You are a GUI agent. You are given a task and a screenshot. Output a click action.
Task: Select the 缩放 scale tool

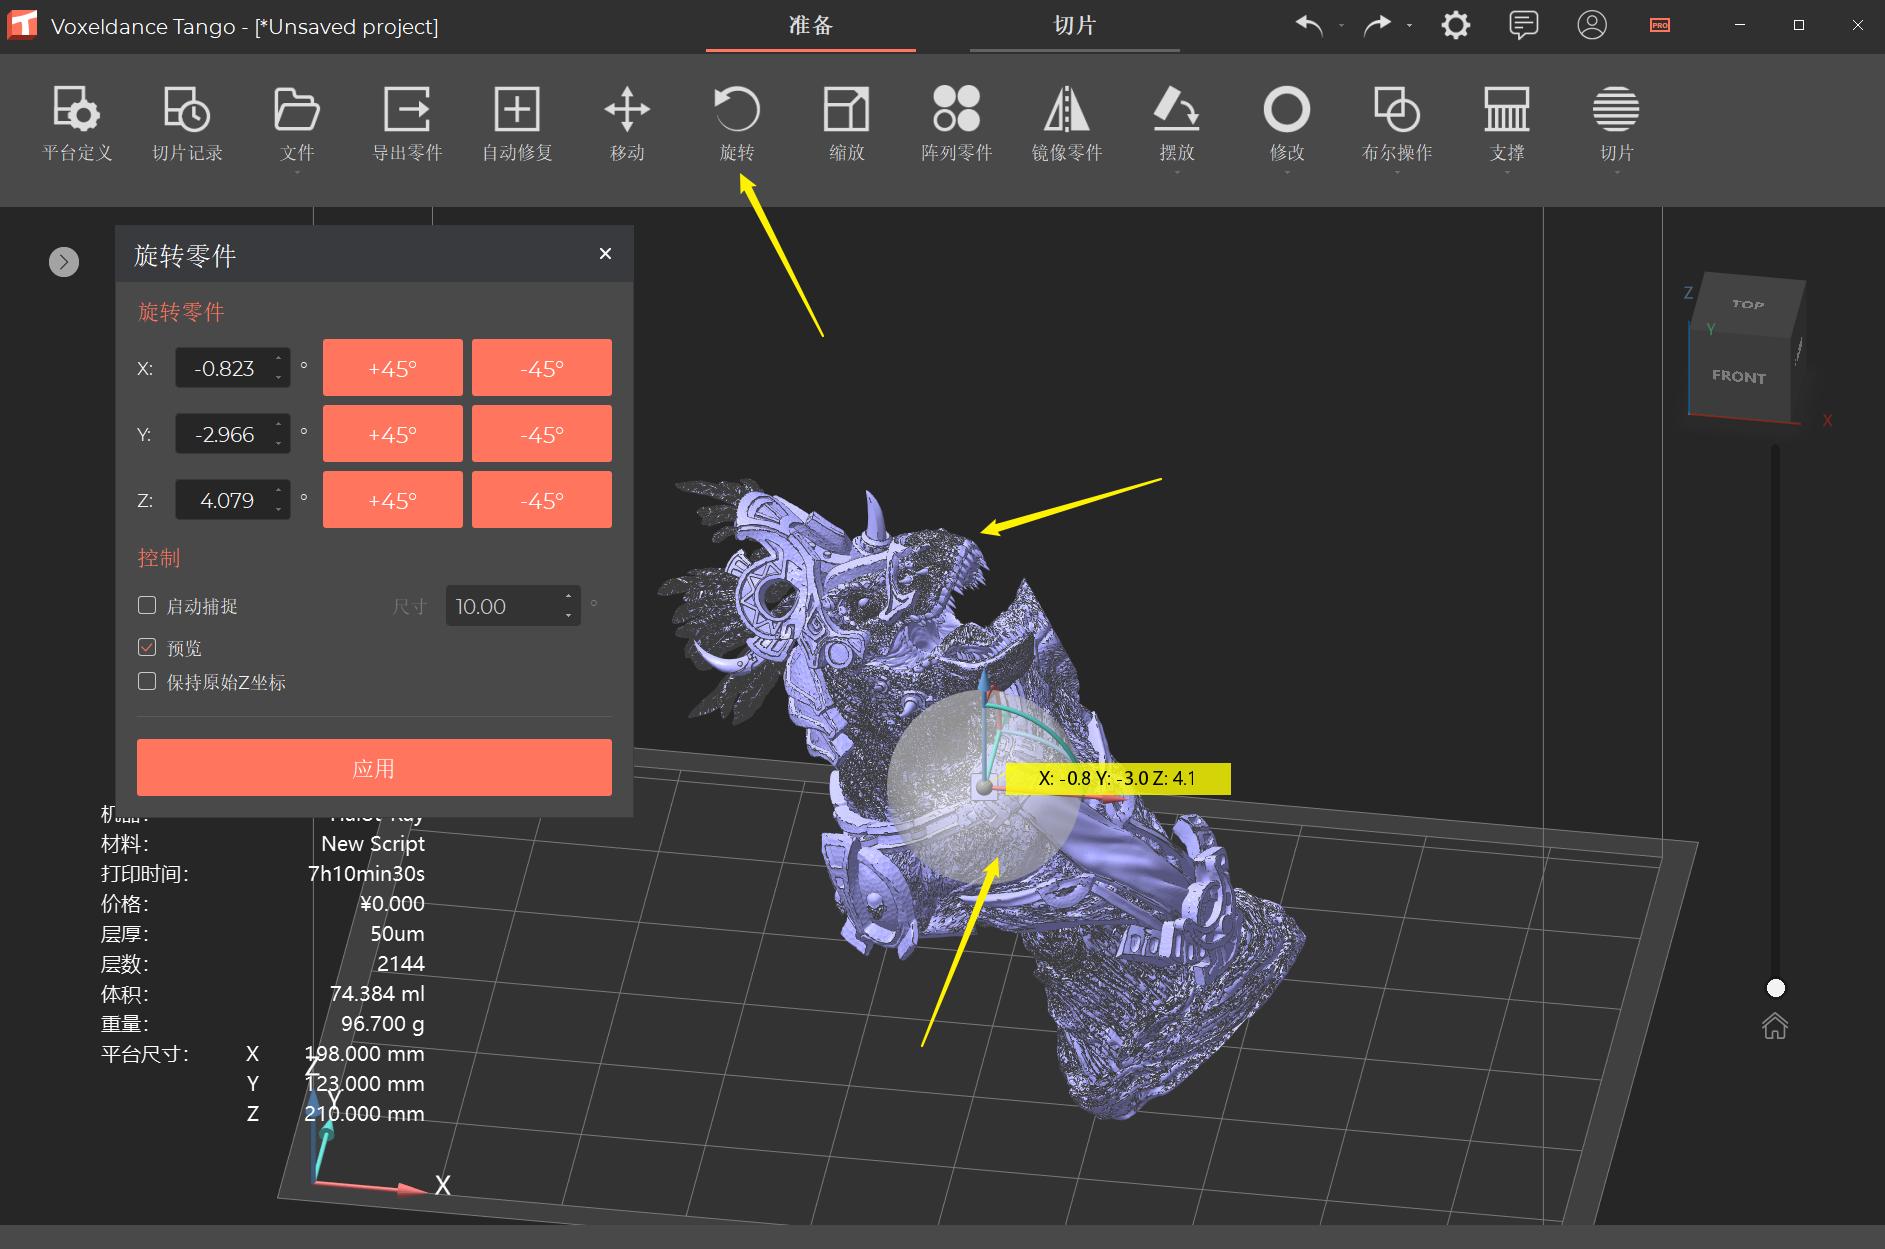(845, 123)
